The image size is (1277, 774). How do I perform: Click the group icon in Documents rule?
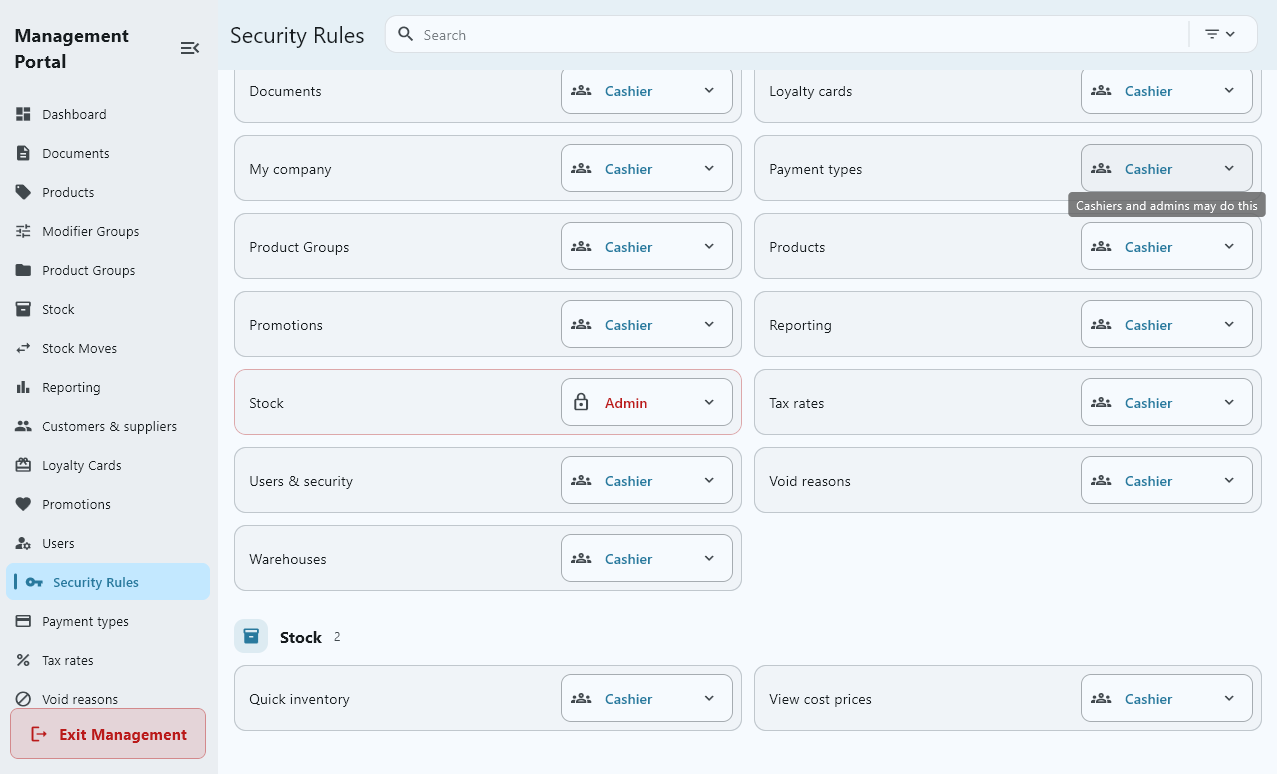pyautogui.click(x=581, y=90)
